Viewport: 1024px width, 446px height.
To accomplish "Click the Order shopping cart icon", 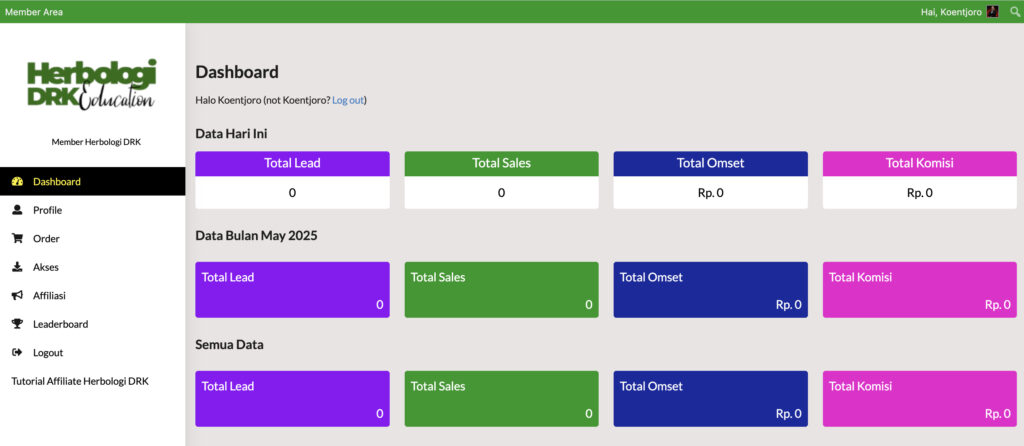I will point(18,238).
